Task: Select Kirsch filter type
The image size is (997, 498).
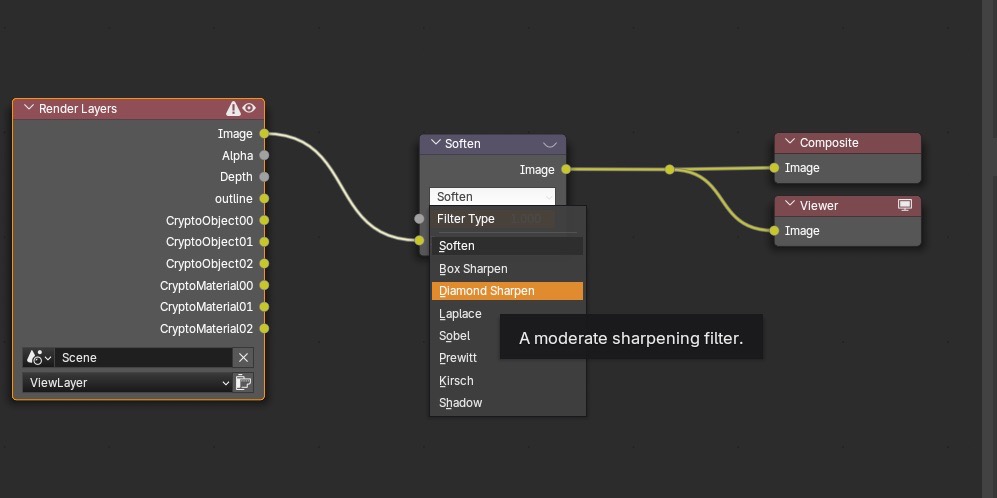Action: click(507, 380)
